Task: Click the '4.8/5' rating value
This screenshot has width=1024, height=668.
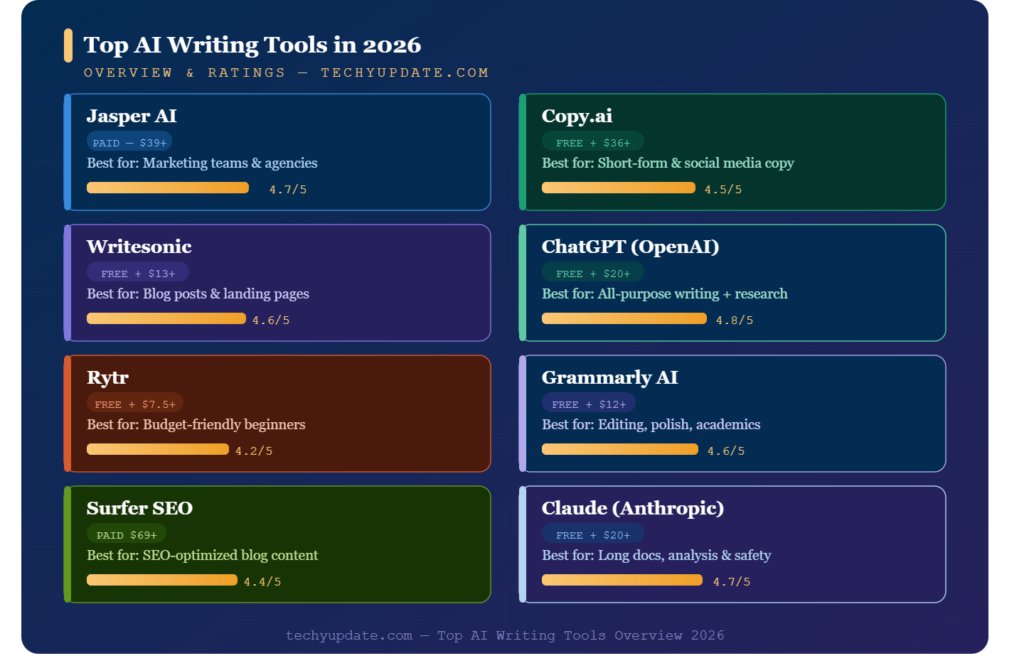Action: [x=735, y=320]
